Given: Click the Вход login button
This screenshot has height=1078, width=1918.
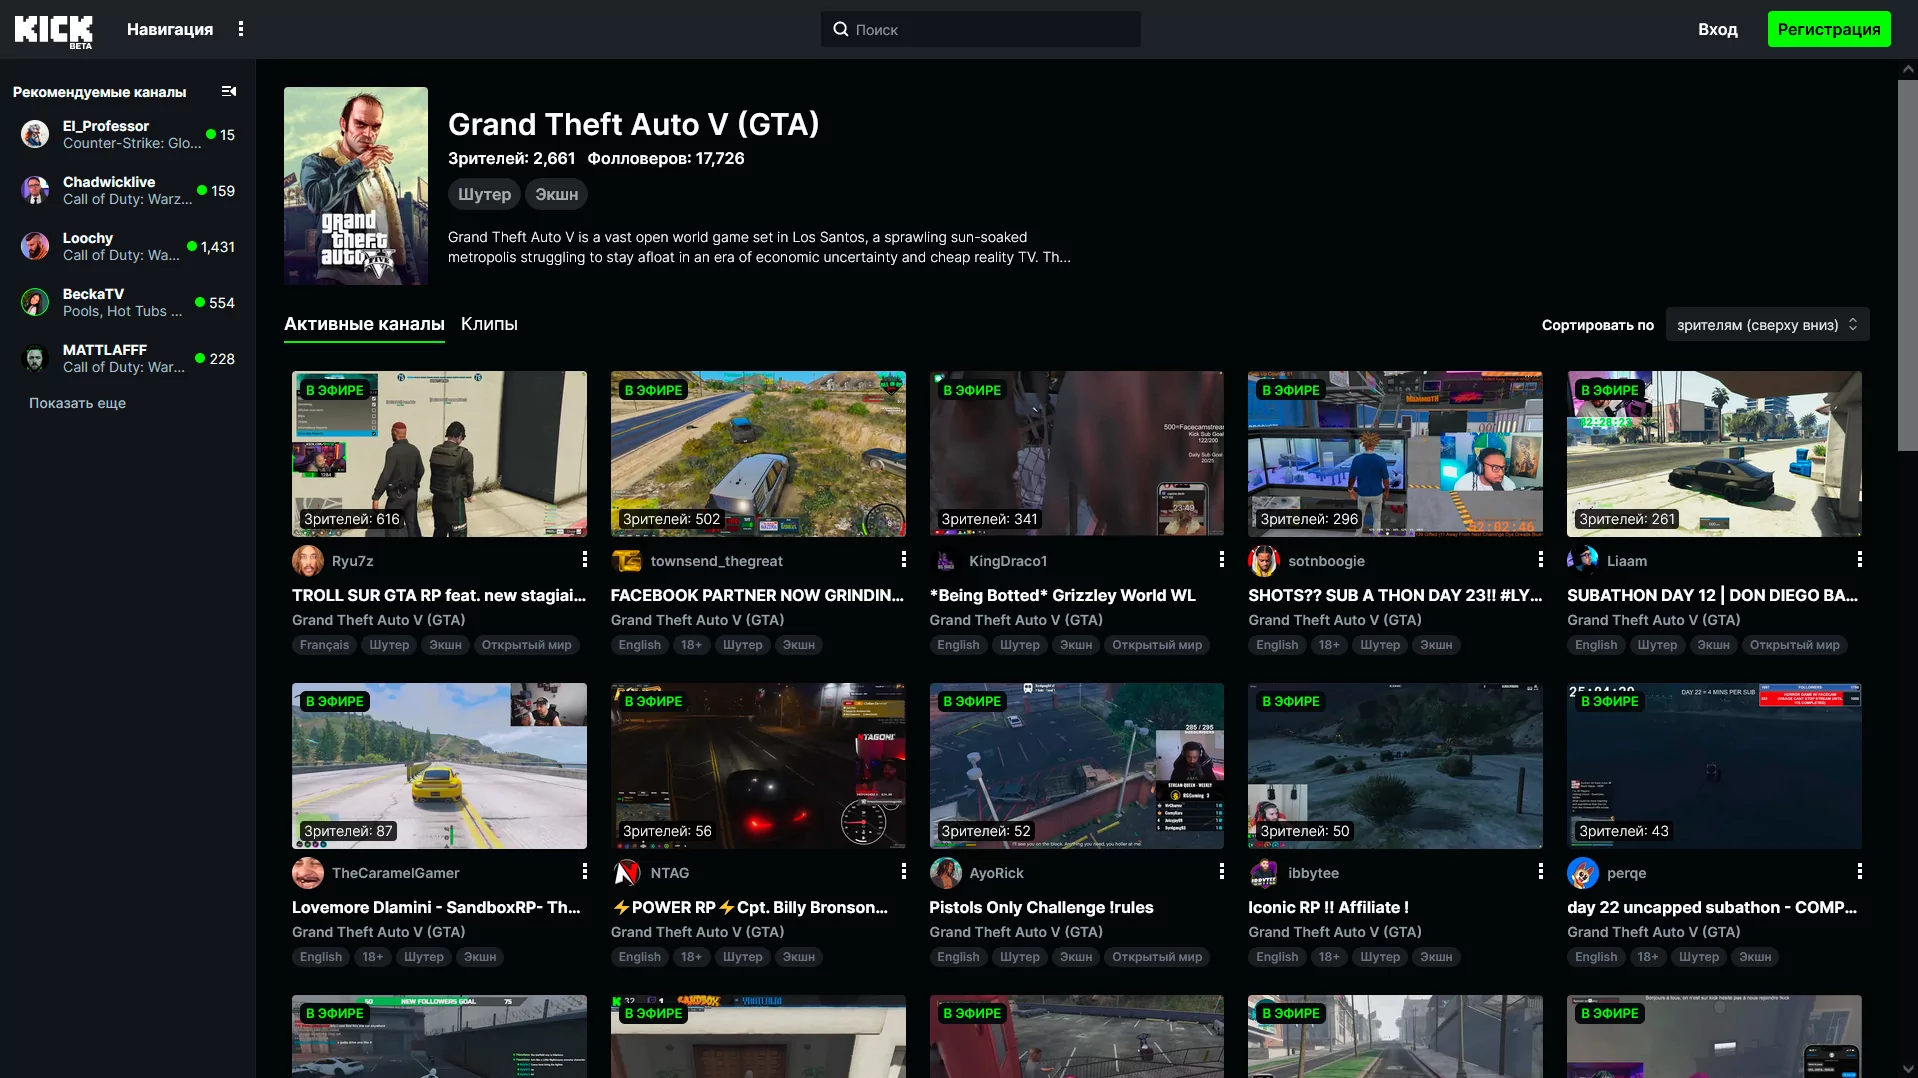Looking at the screenshot, I should [1718, 29].
